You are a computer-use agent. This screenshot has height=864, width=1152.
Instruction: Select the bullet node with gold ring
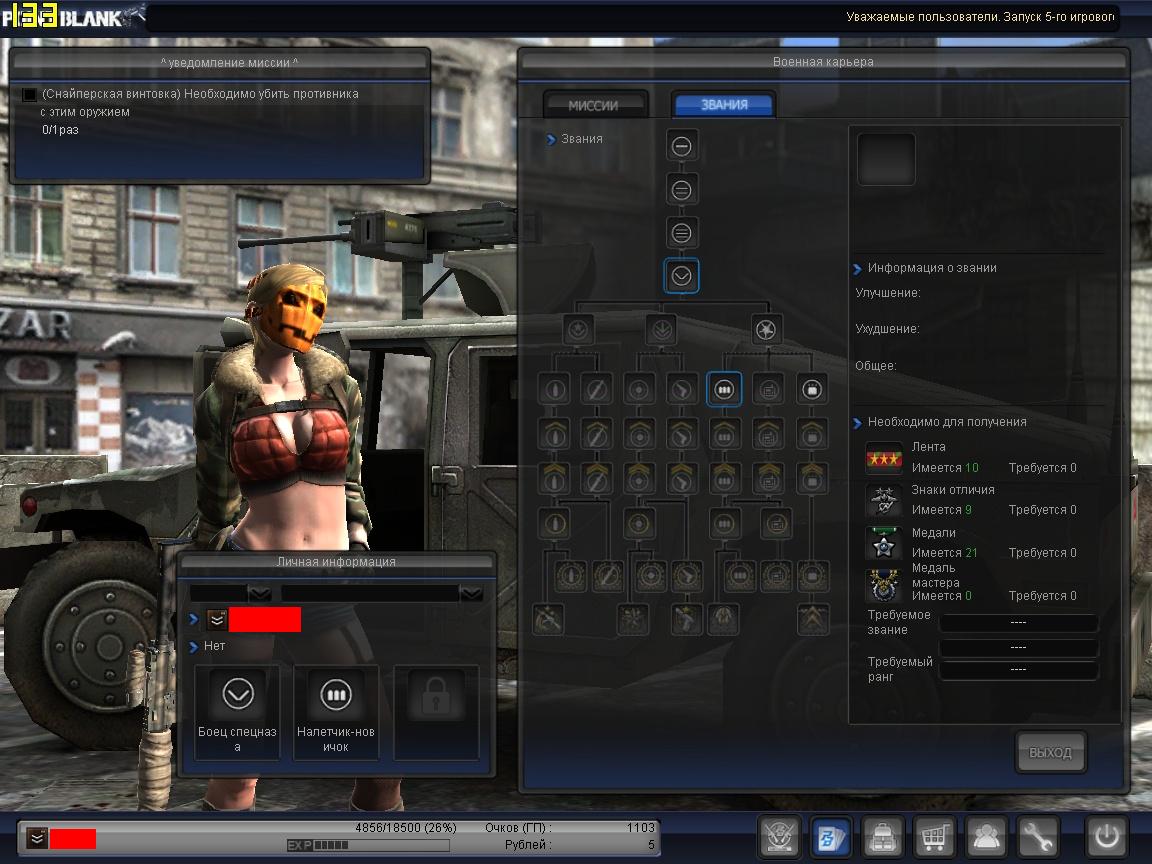tap(555, 524)
